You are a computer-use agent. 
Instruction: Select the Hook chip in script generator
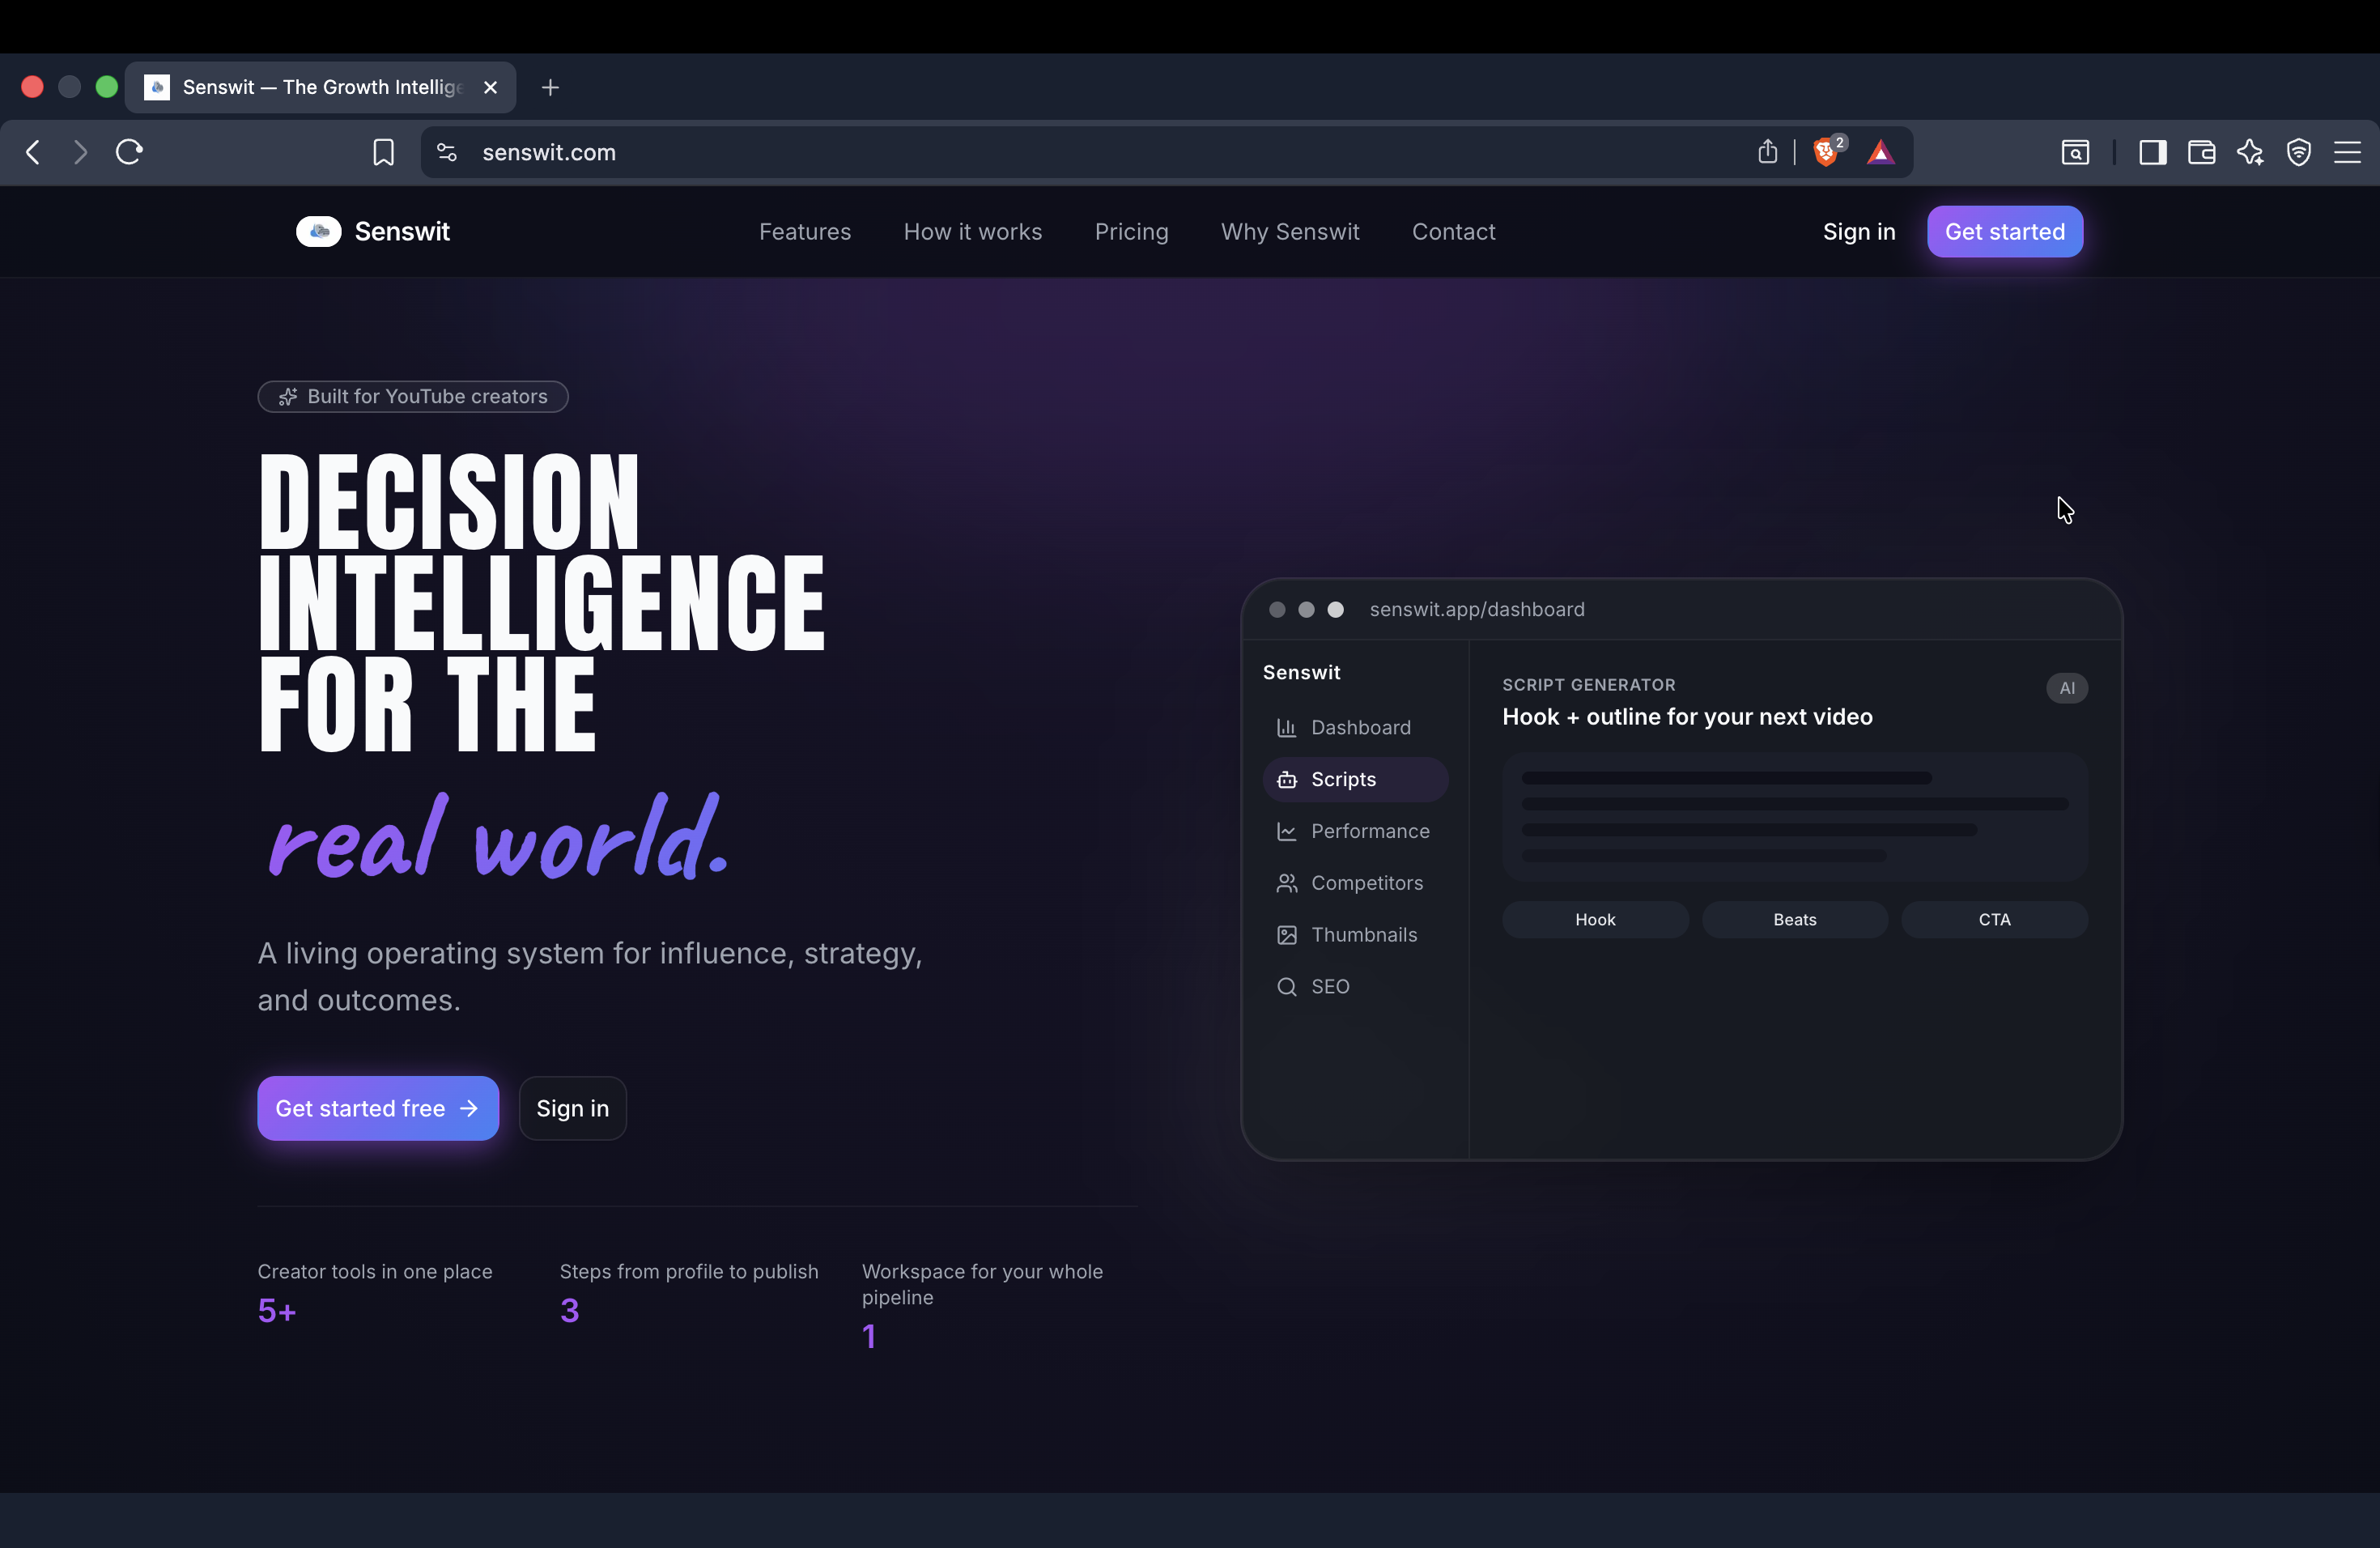[1595, 919]
